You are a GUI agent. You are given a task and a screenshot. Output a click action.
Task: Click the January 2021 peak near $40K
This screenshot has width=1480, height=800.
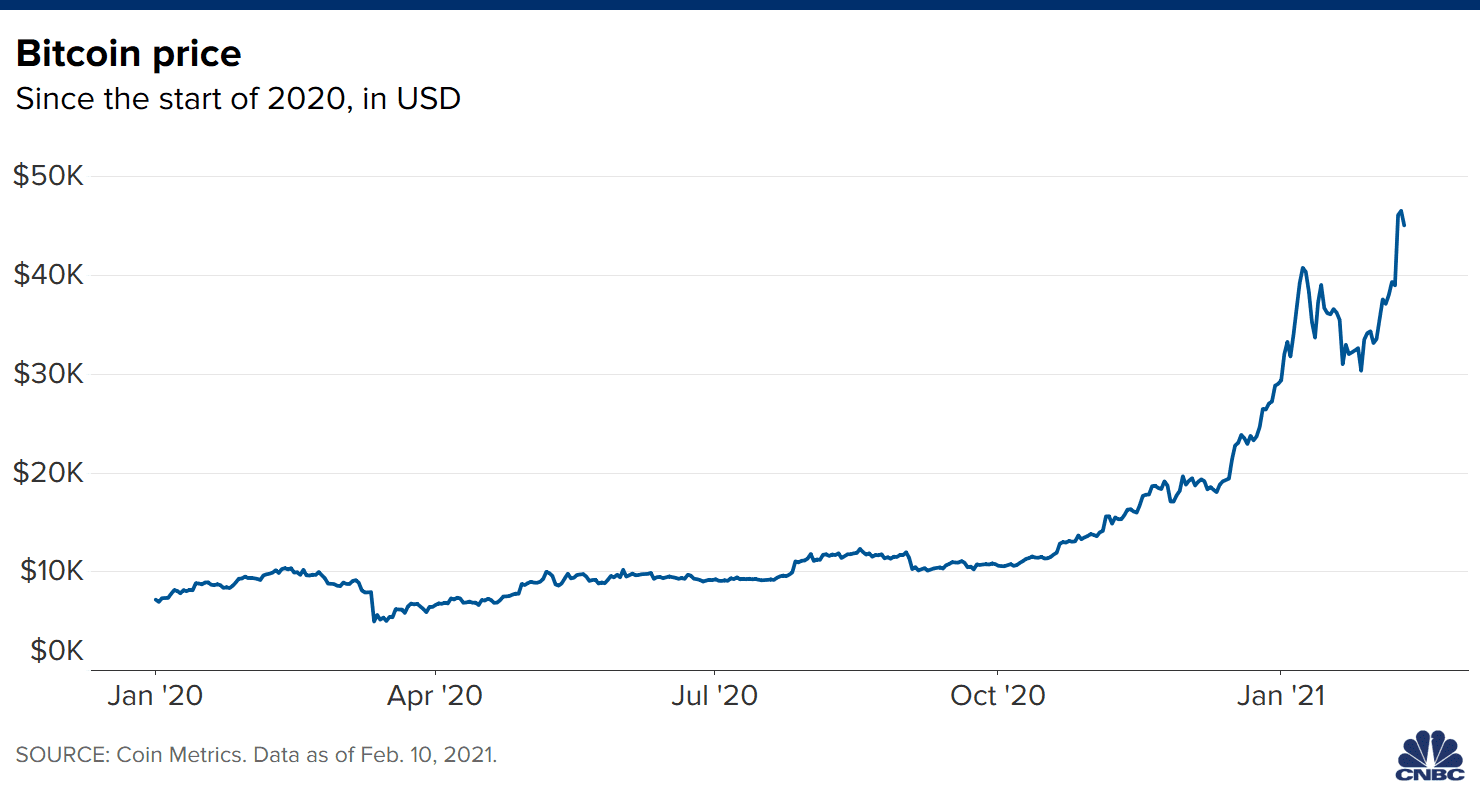(x=1303, y=268)
